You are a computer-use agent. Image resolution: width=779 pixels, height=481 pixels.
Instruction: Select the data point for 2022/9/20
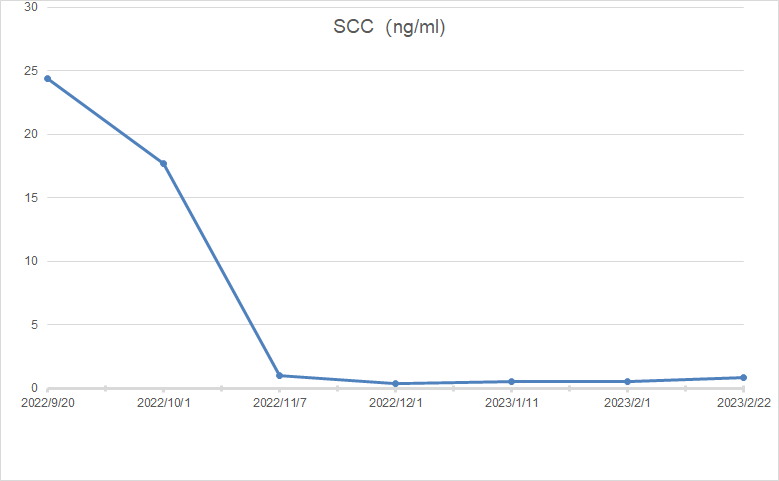pyautogui.click(x=47, y=78)
